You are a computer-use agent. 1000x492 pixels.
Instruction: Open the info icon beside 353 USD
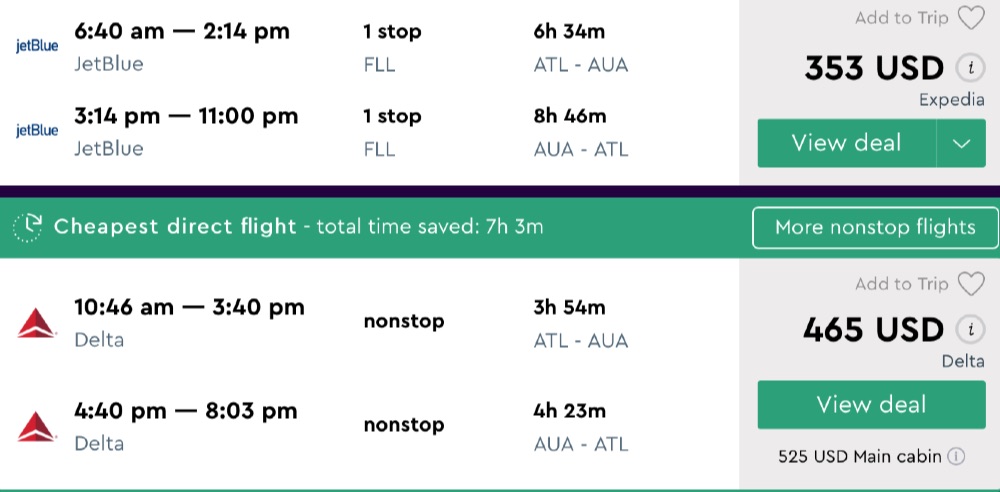click(x=967, y=68)
